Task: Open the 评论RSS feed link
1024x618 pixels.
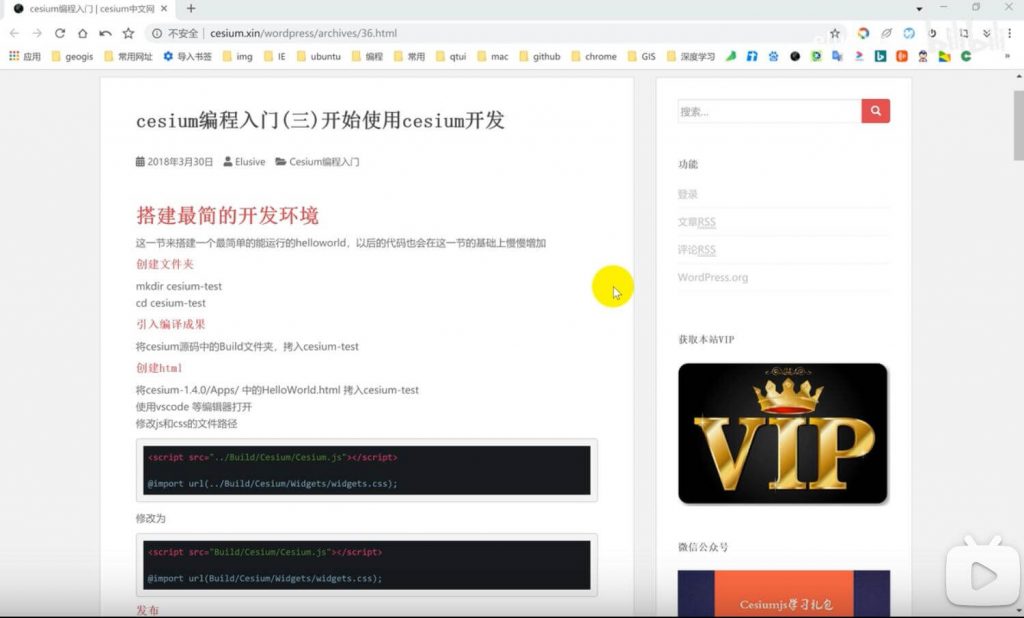Action: (697, 250)
